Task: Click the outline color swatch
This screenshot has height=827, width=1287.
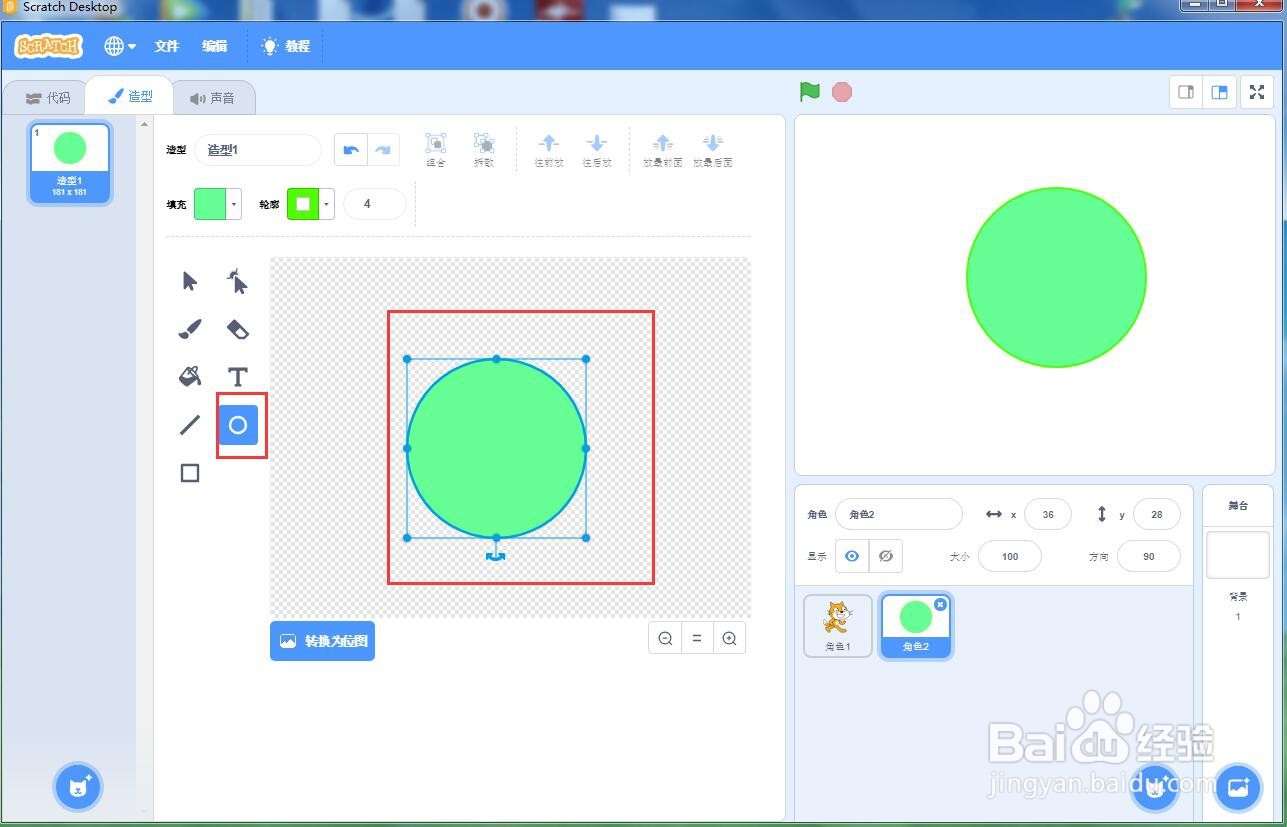Action: point(303,204)
